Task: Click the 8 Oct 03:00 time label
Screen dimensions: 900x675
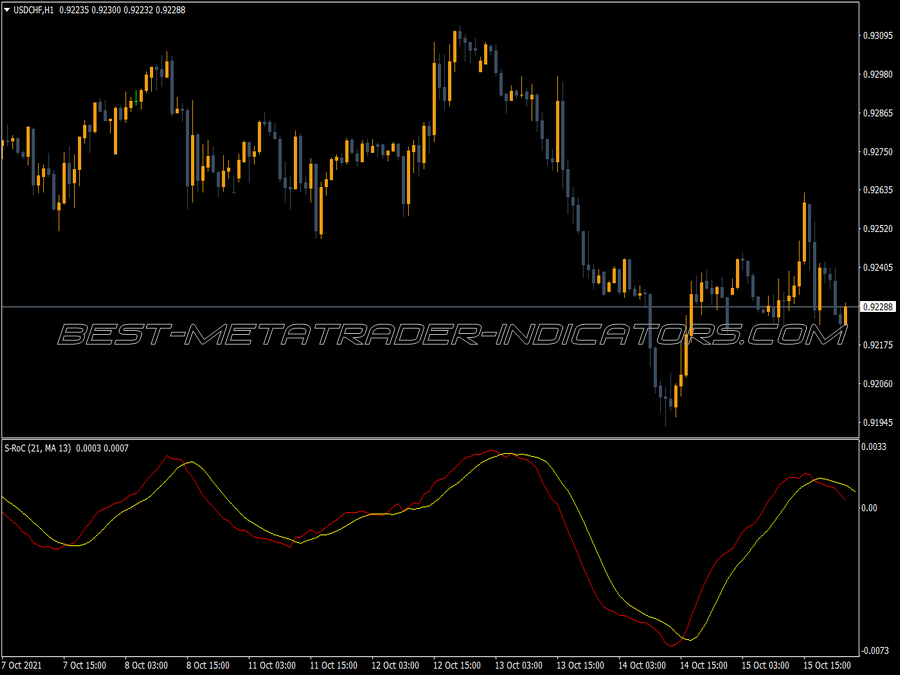Action: 146,666
